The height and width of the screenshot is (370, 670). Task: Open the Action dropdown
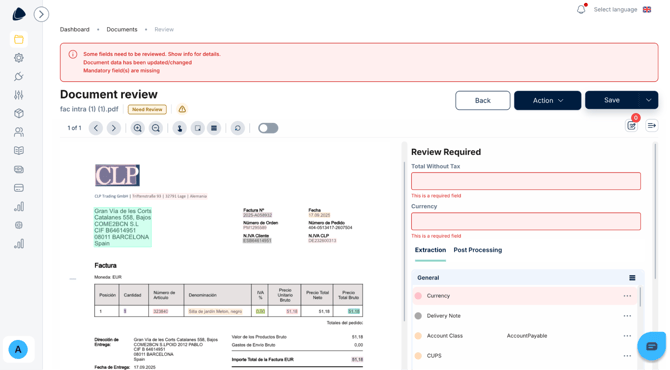coord(547,100)
